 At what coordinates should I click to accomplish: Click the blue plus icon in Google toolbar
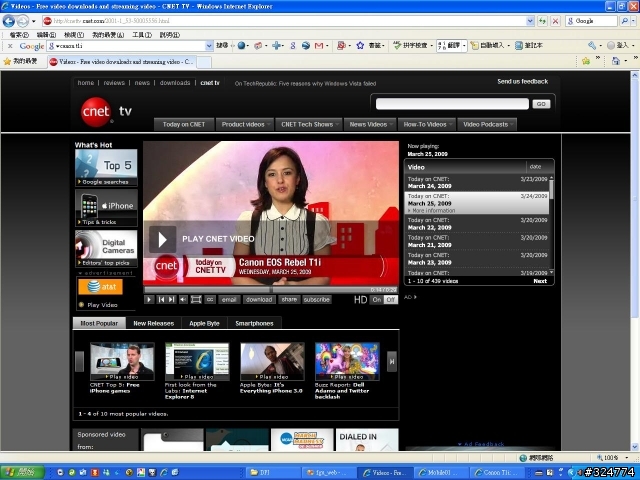[x=276, y=46]
